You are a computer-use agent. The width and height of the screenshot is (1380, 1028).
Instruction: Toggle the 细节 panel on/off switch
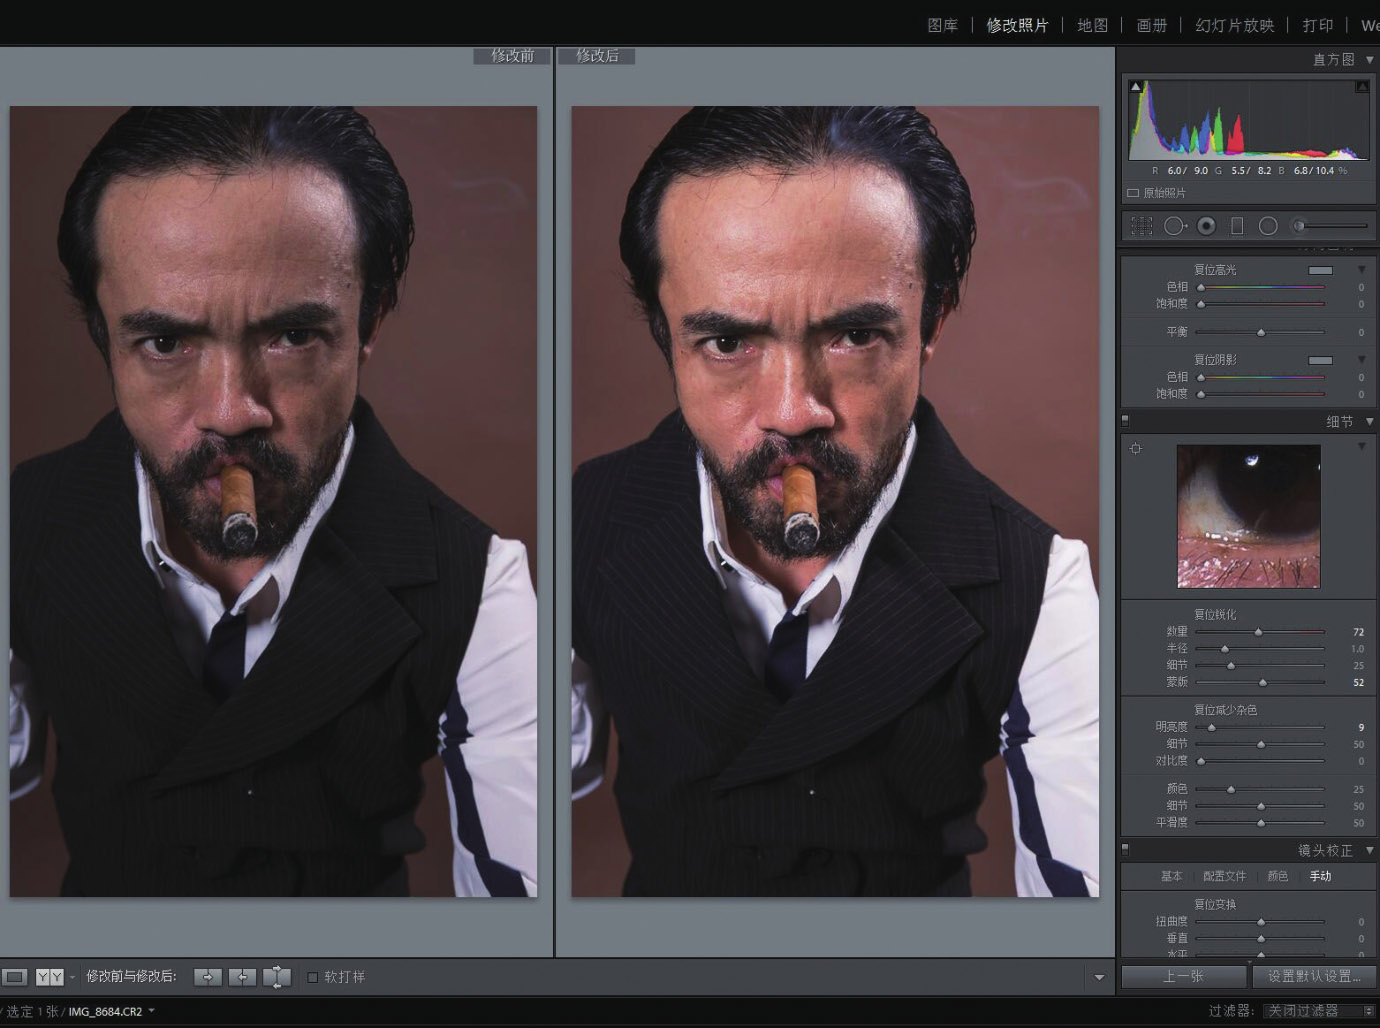click(x=1126, y=421)
